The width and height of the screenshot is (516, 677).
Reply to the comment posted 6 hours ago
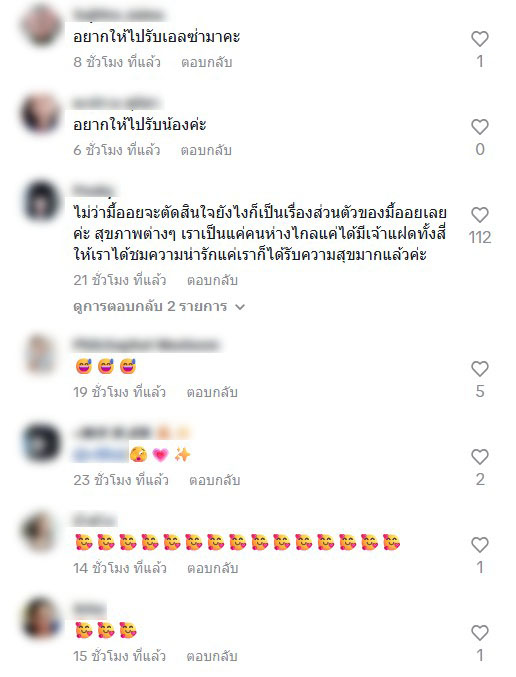coord(206,150)
